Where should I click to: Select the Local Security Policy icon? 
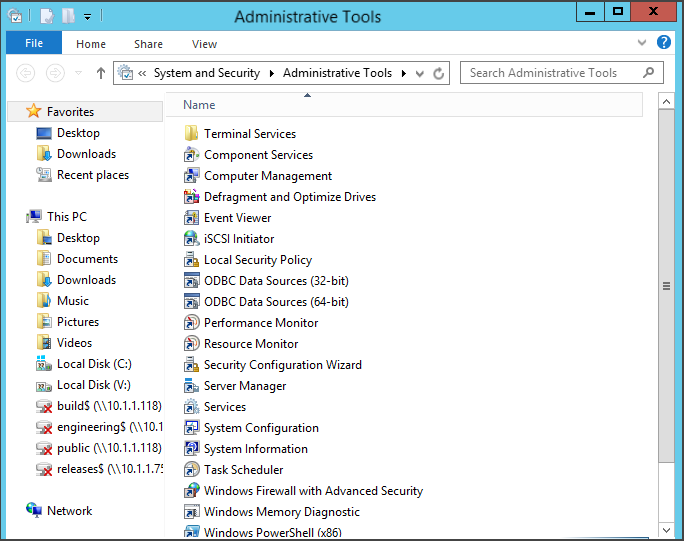pyautogui.click(x=192, y=259)
